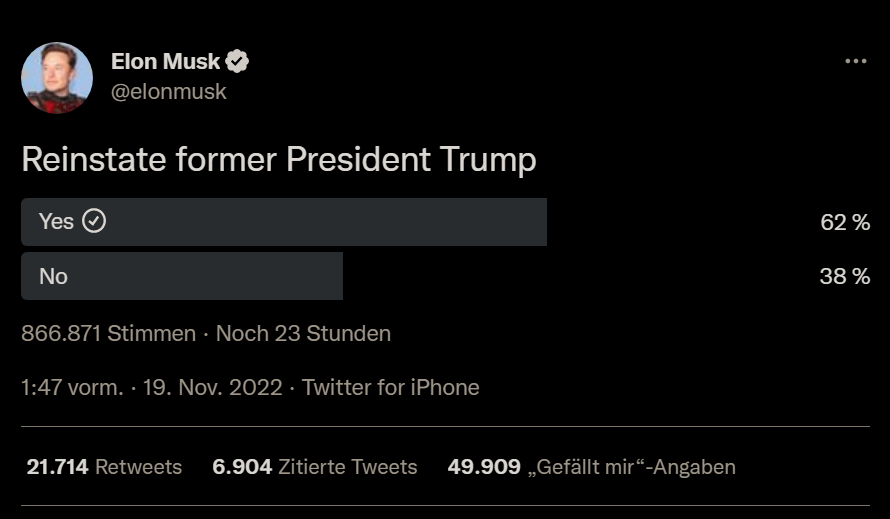Click the "Noch 23 Stunden" remaining time
Image resolution: width=890 pixels, height=519 pixels.
pos(303,333)
